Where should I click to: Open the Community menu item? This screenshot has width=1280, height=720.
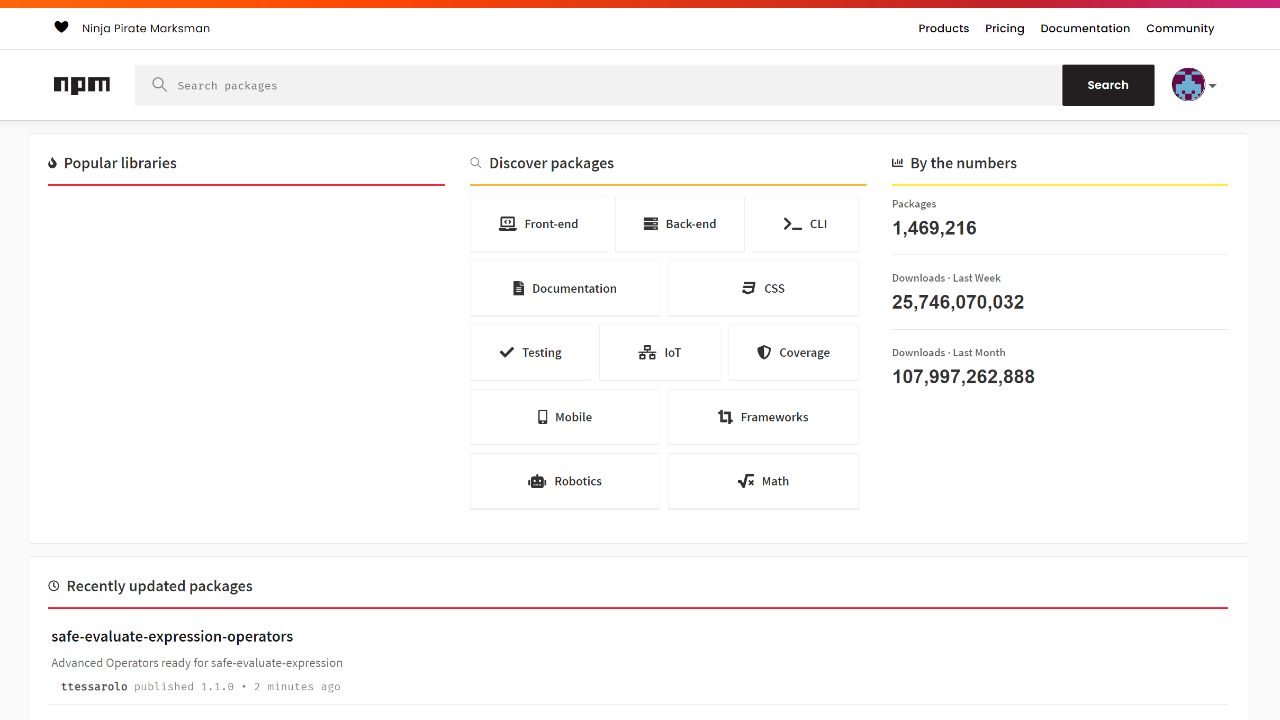point(1180,28)
